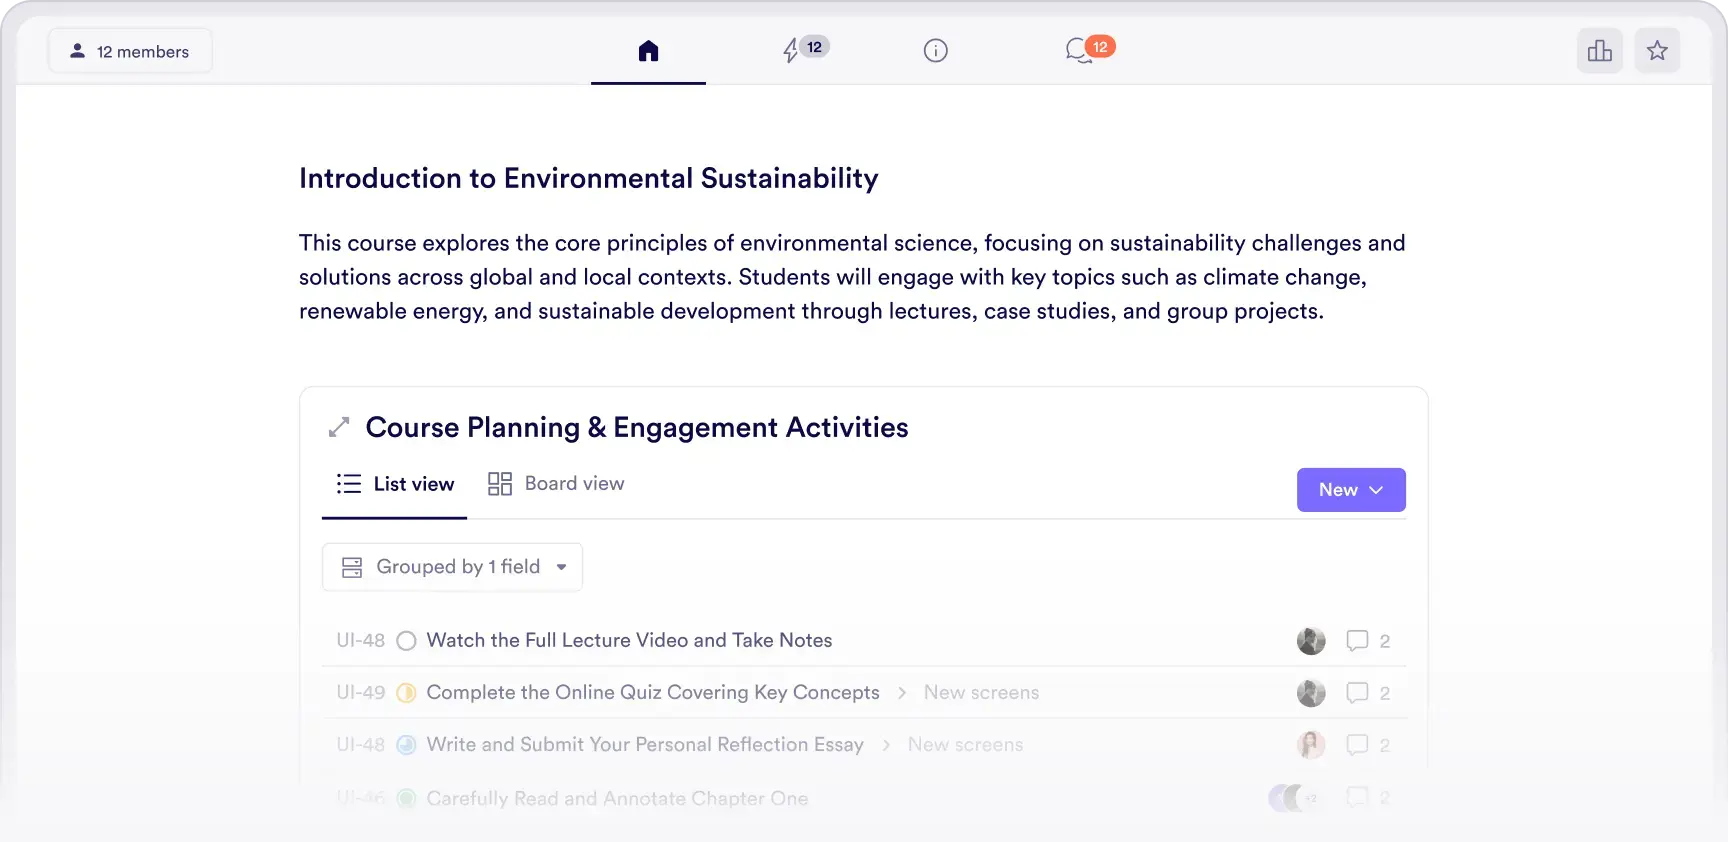Open the Grouped by 1 field dropdown
Viewport: 1728px width, 842px height.
pos(452,567)
